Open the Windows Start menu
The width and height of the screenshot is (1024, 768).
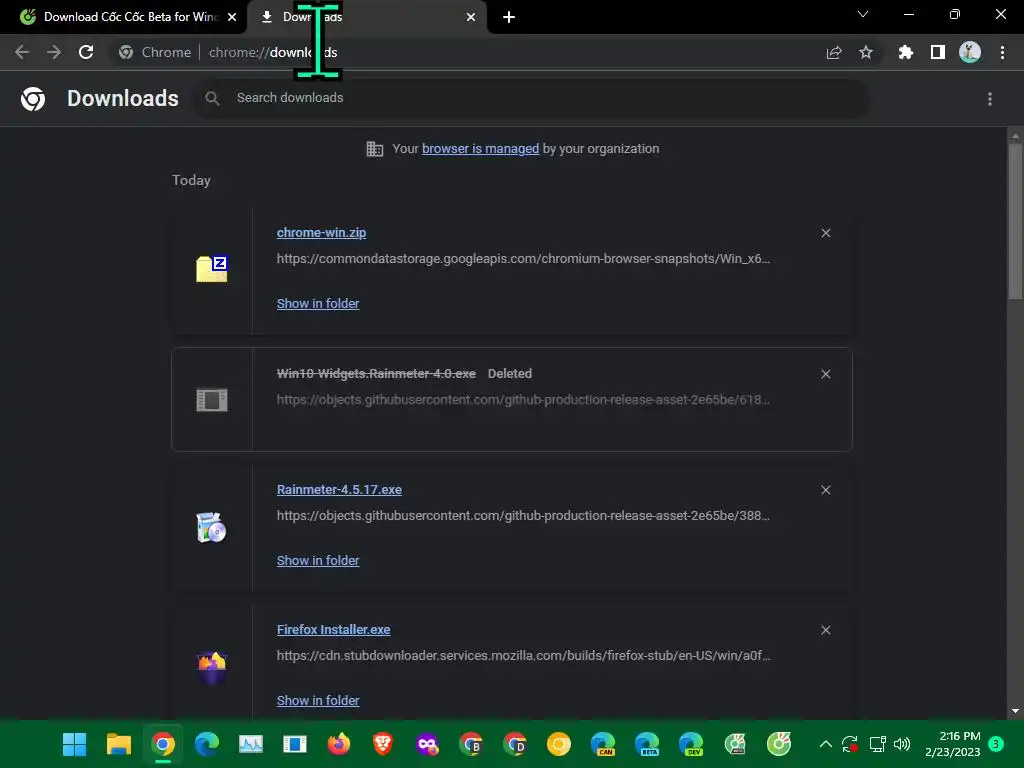point(74,744)
